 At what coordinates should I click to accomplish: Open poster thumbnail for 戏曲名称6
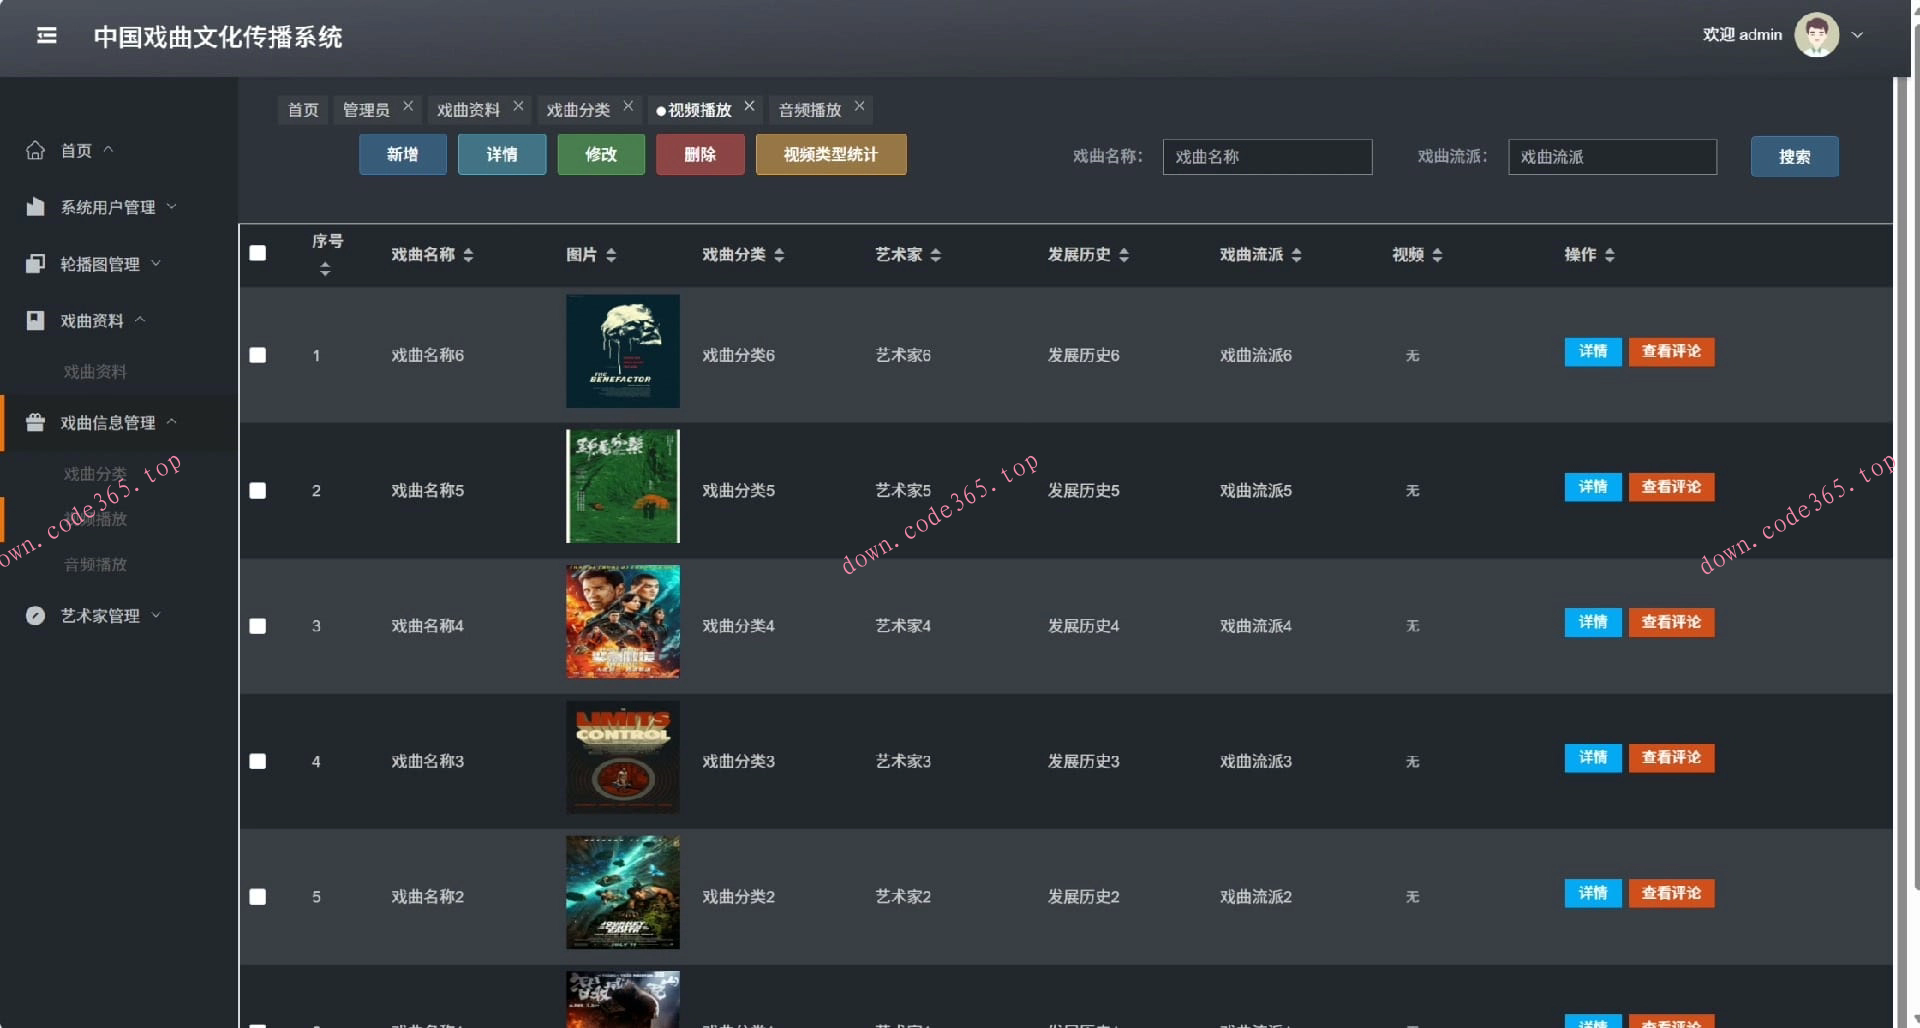click(x=623, y=351)
